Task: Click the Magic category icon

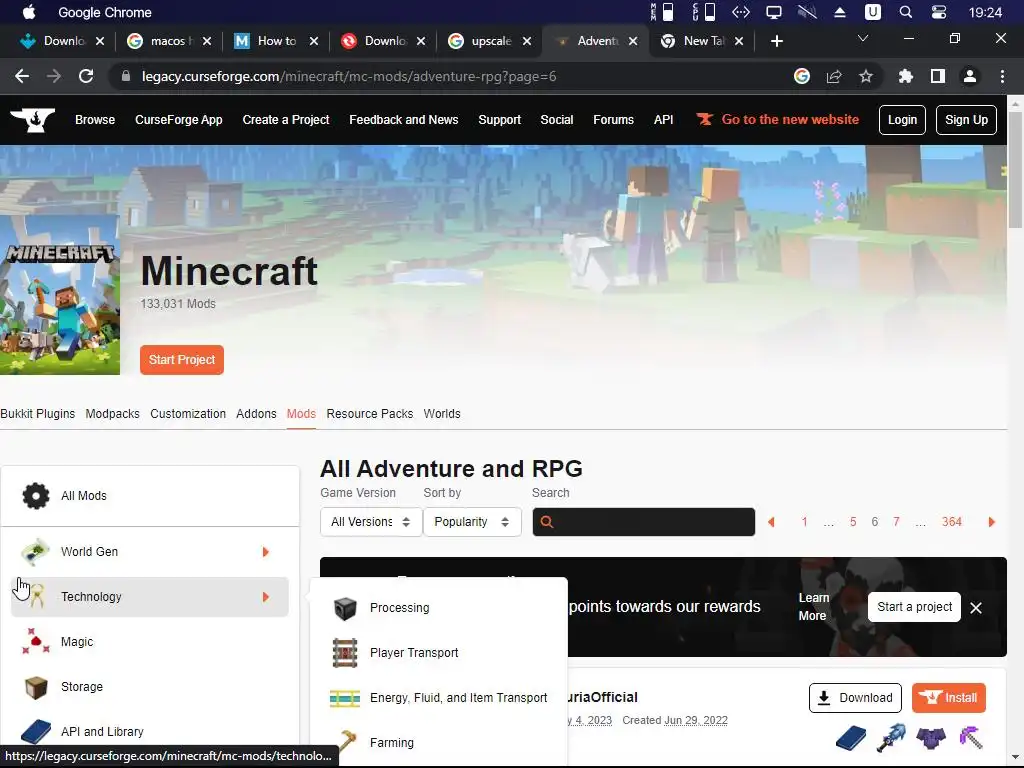Action: tap(35, 642)
